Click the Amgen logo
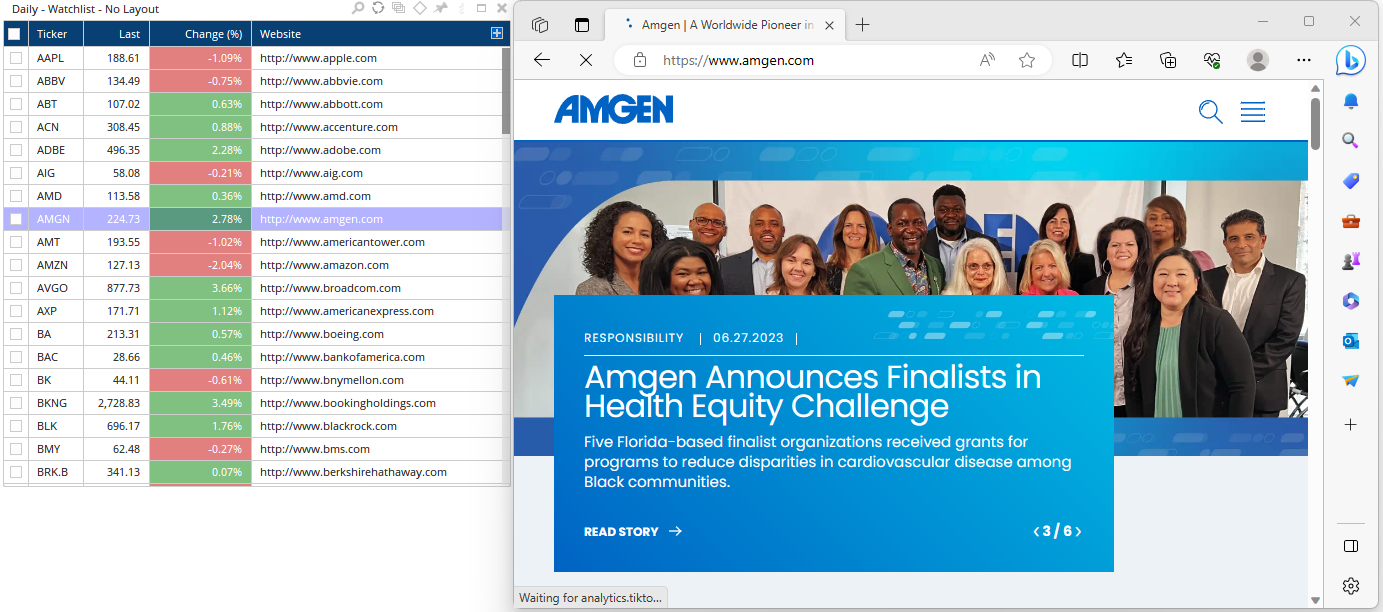The height and width of the screenshot is (612, 1383). pyautogui.click(x=614, y=109)
